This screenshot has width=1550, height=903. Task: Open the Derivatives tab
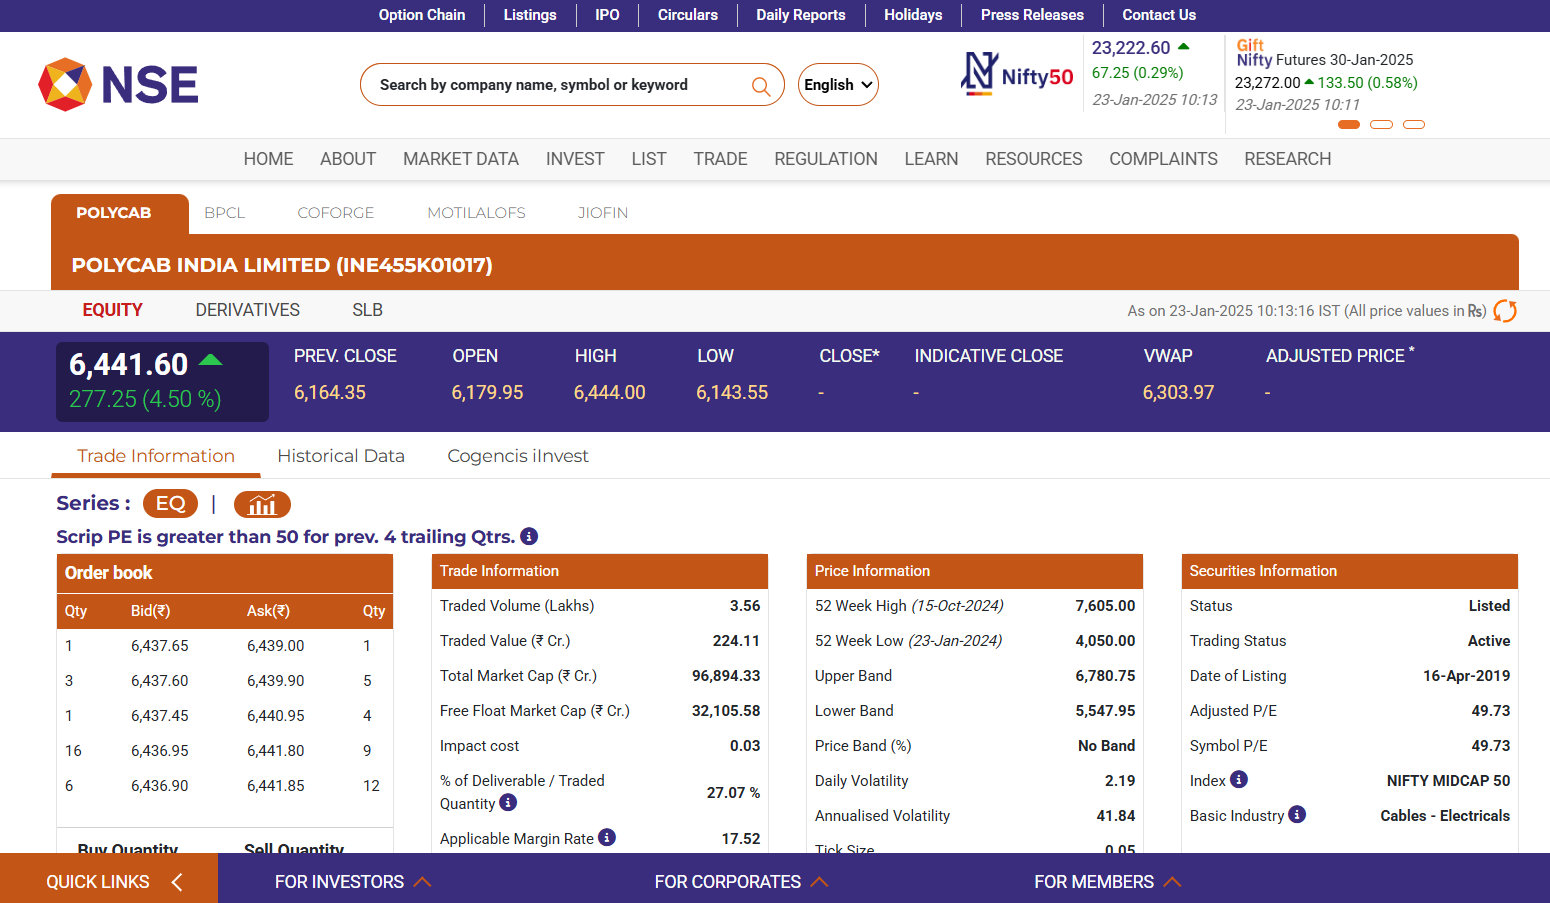[247, 310]
